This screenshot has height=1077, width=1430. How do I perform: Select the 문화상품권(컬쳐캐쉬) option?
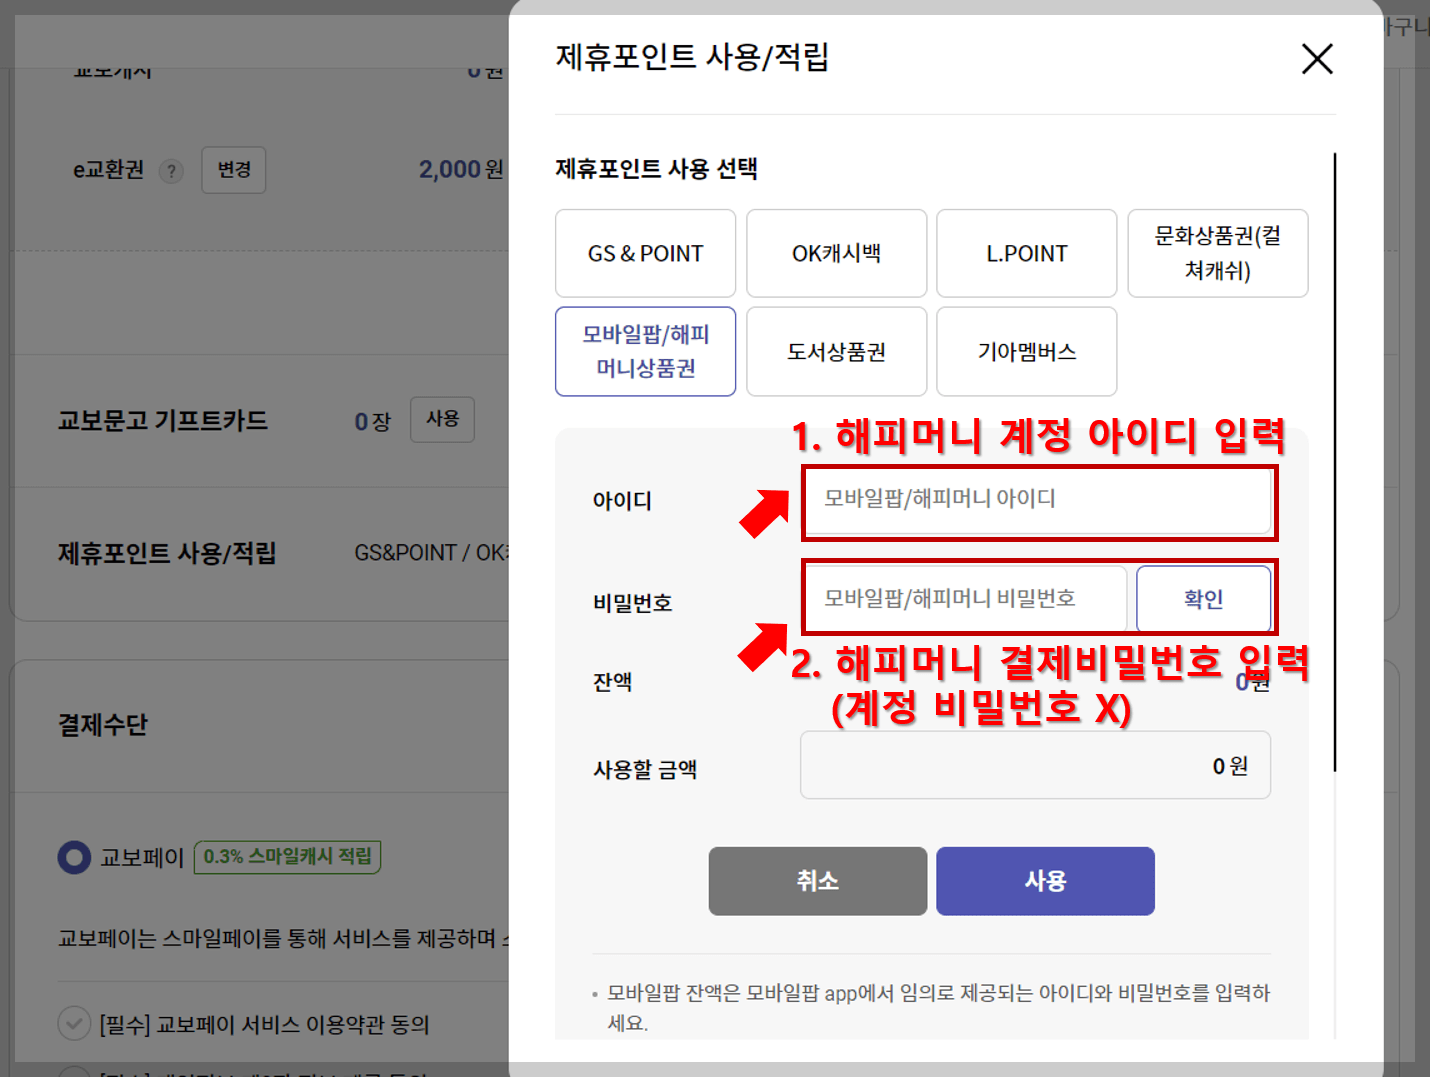1217,253
